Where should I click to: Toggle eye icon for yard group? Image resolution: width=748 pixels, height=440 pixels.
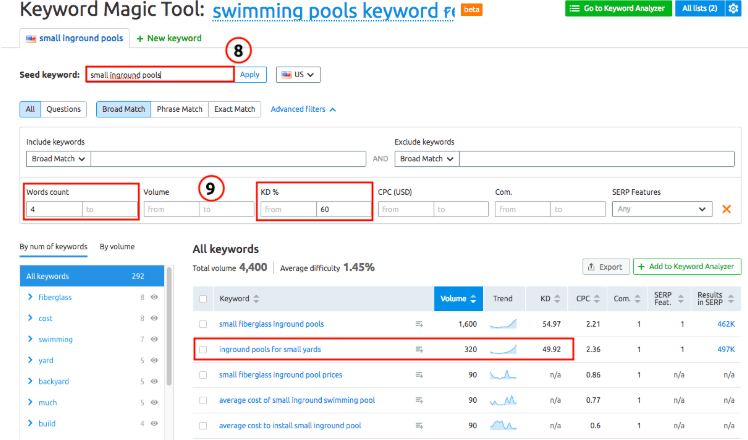pyautogui.click(x=154, y=360)
